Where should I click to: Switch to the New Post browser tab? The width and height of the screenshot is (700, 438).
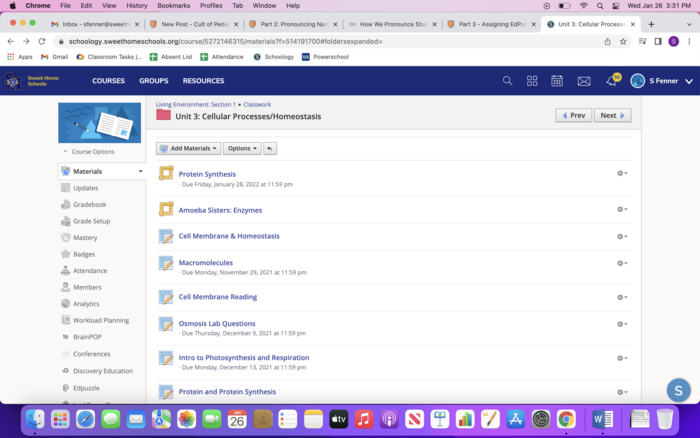[x=190, y=23]
